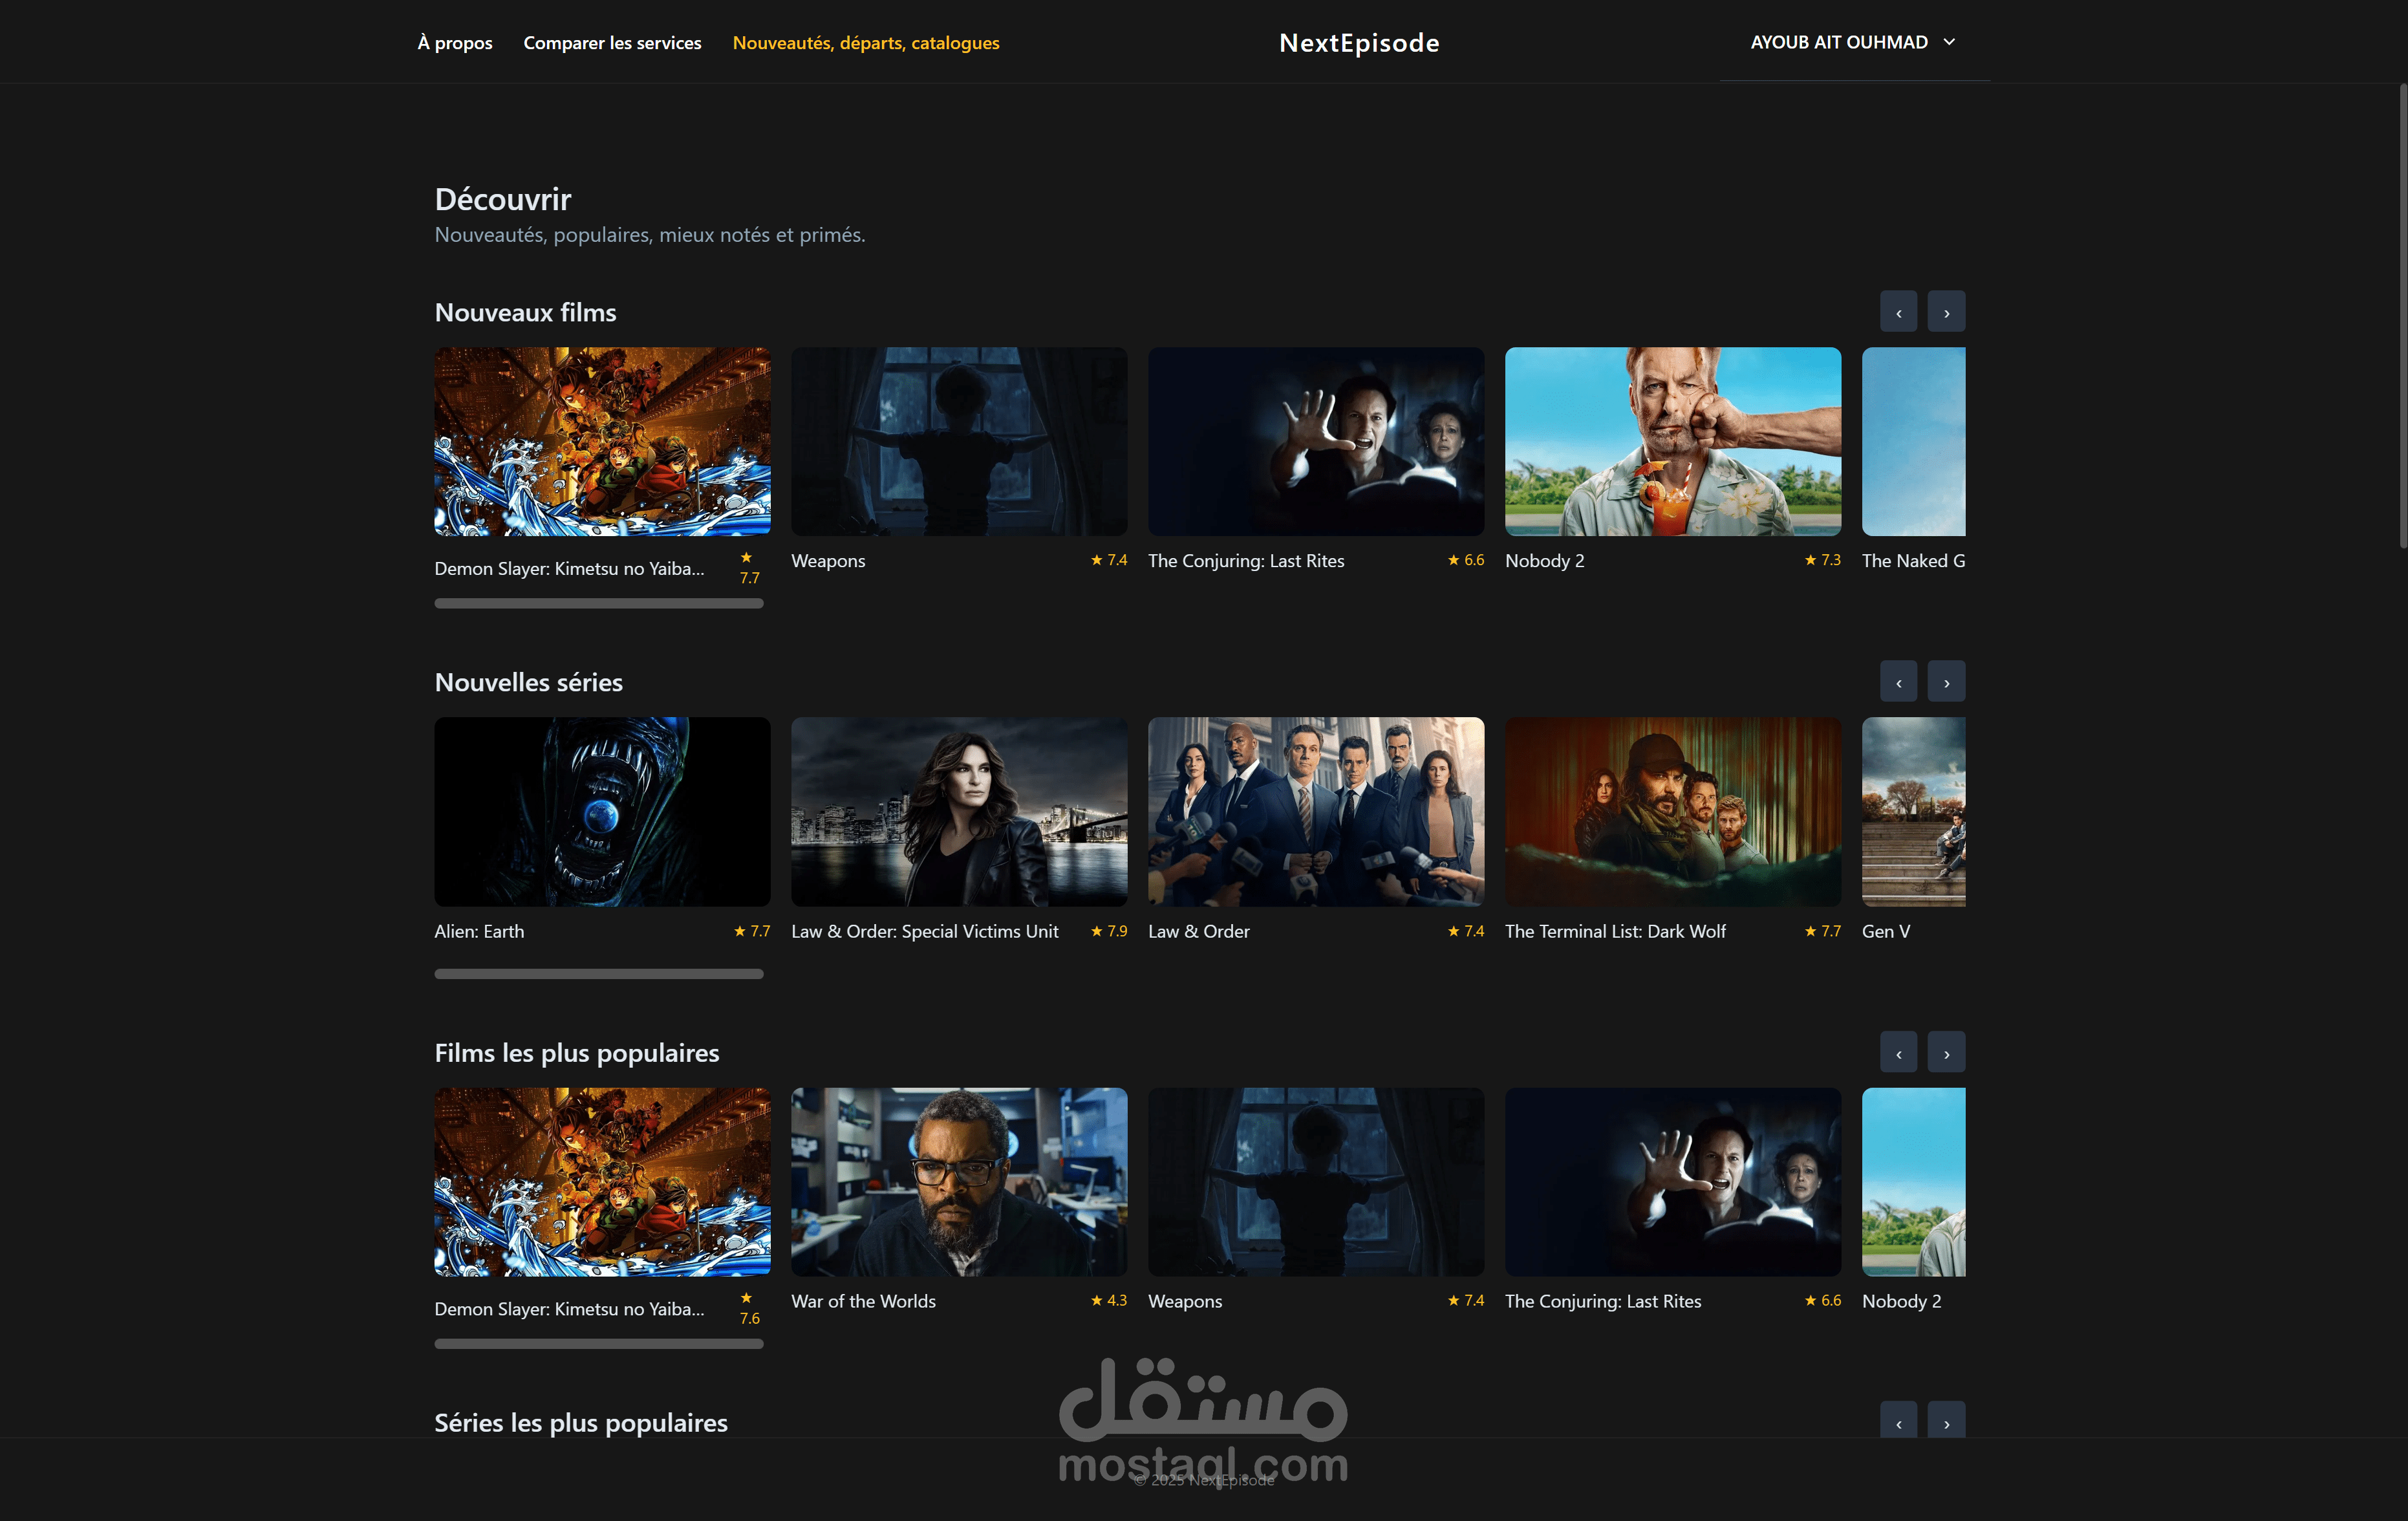Click the page vertical scrollbar

(2402, 316)
